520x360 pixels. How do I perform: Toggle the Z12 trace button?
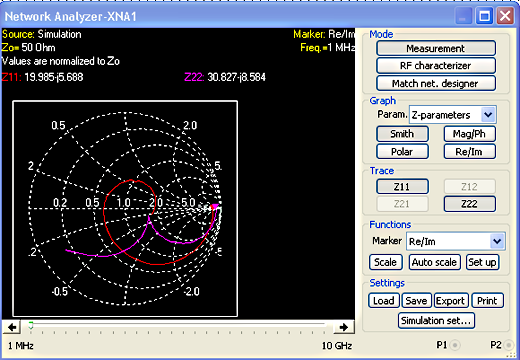point(469,186)
